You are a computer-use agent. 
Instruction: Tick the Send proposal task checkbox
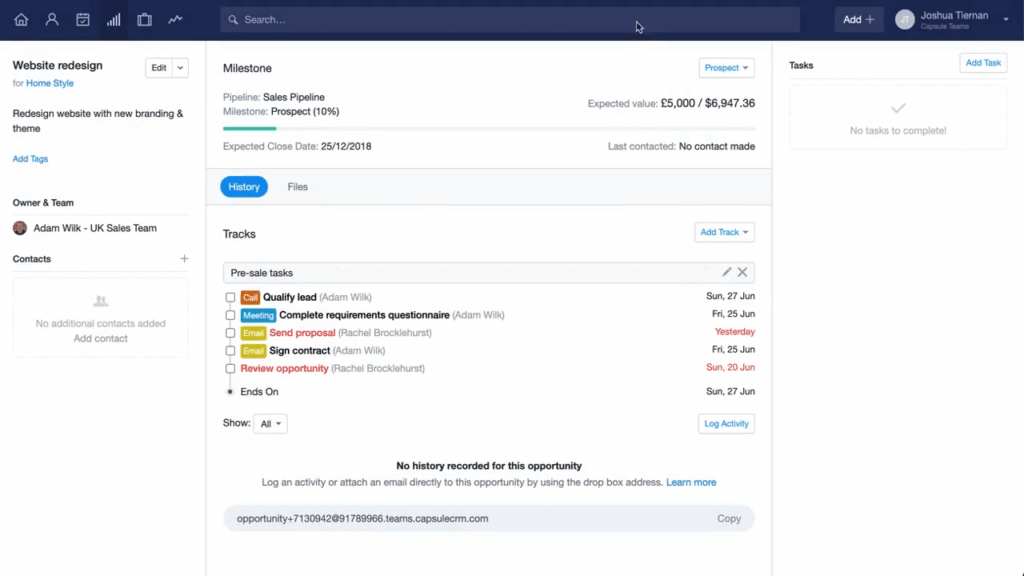tap(230, 333)
